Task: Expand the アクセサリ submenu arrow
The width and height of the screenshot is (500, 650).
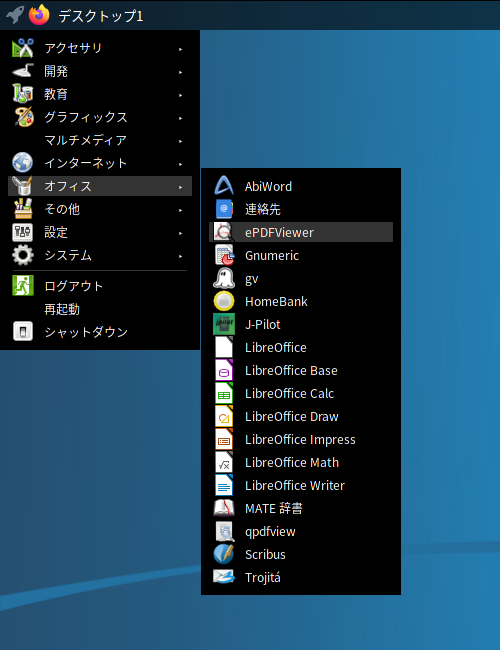Action: (x=181, y=49)
